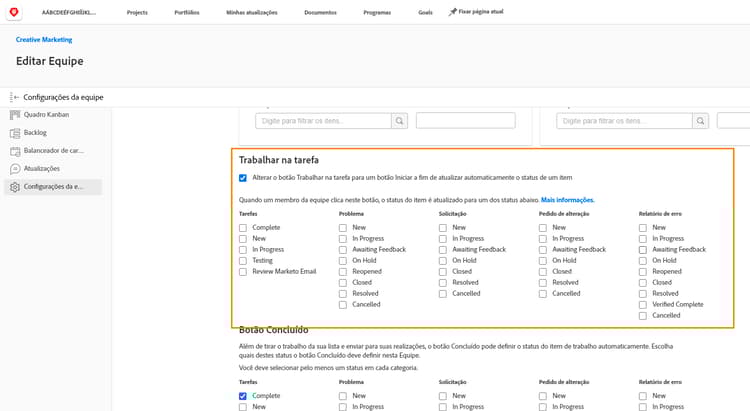
Task: Click the collapse arrow icon beside Configurações da equipe
Action: click(x=14, y=97)
